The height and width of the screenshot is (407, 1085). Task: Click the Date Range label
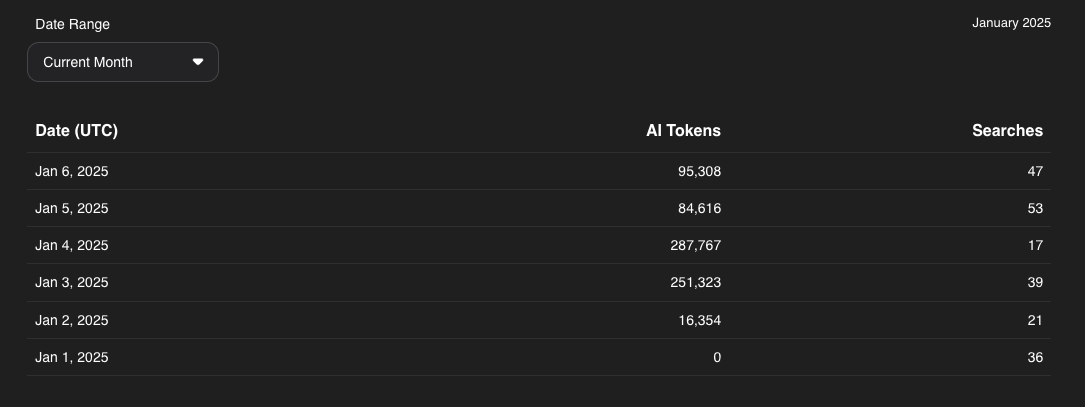point(72,24)
